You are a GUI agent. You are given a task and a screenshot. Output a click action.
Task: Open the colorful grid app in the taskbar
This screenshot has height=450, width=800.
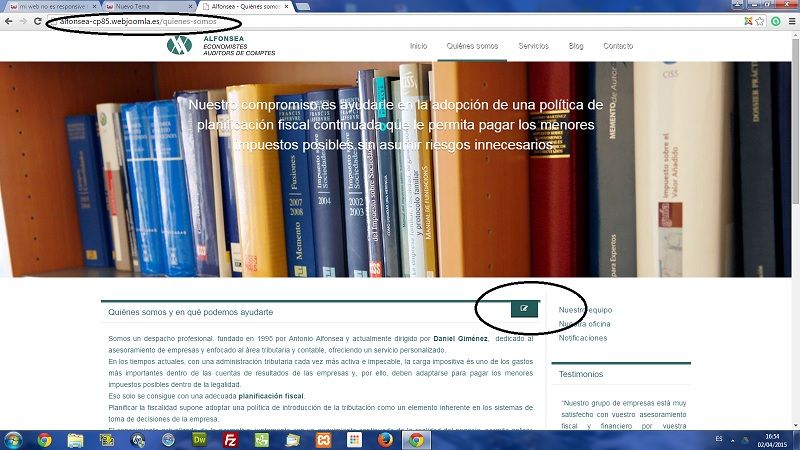click(354, 440)
